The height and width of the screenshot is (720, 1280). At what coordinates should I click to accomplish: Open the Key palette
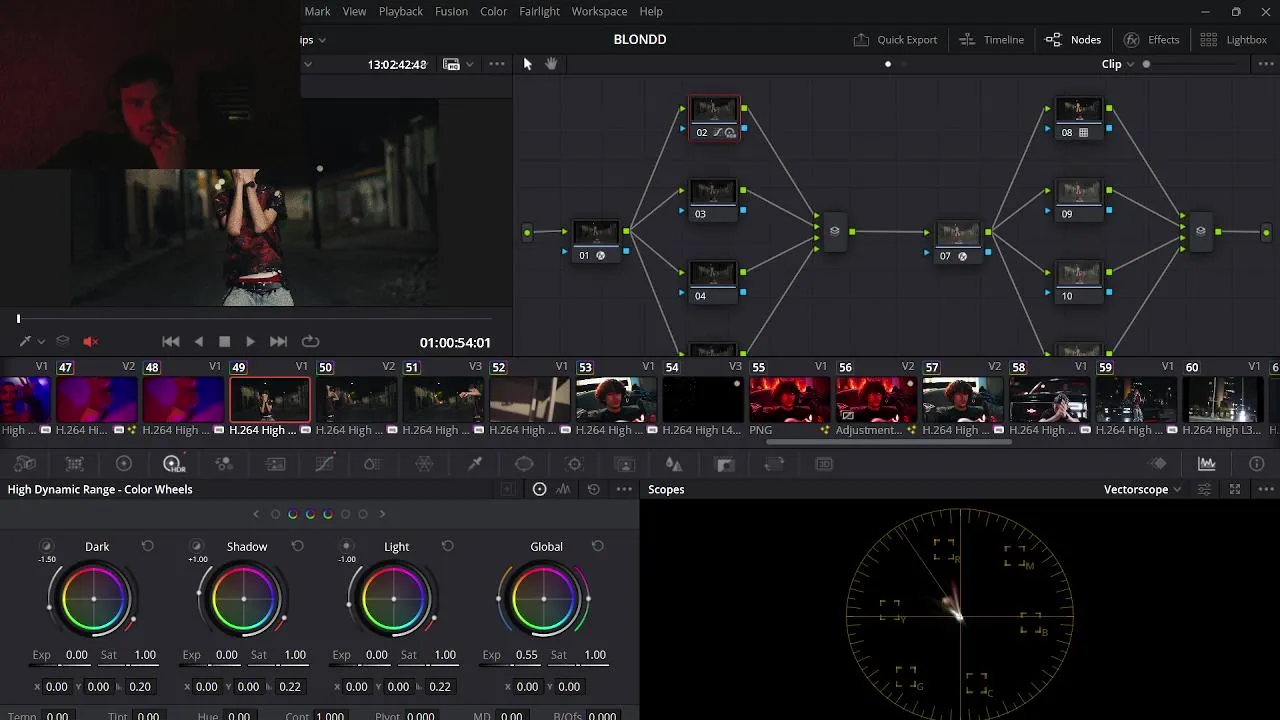click(x=725, y=464)
